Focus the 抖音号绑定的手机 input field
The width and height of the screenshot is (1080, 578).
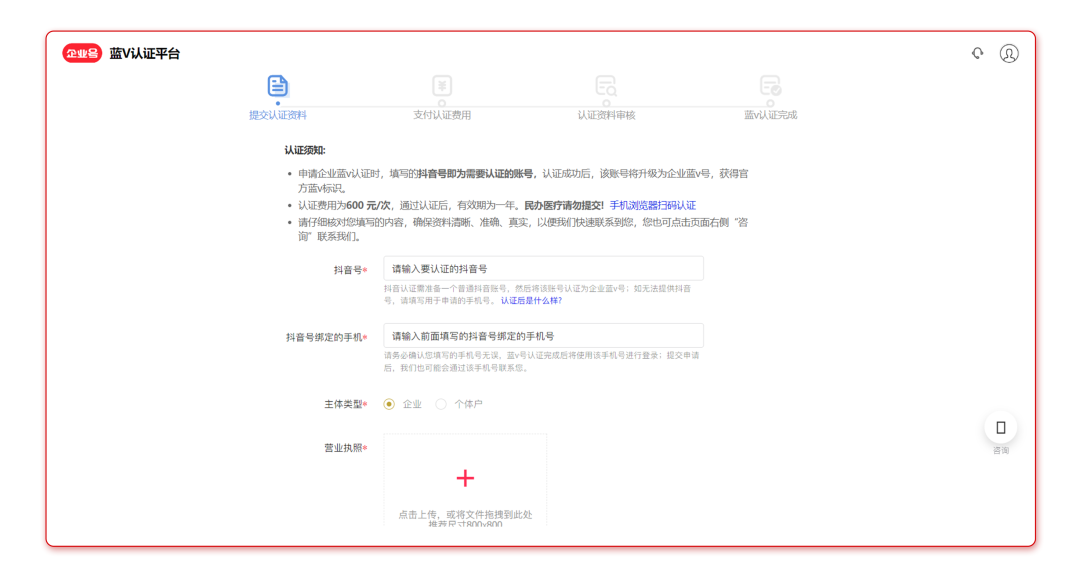tap(543, 336)
